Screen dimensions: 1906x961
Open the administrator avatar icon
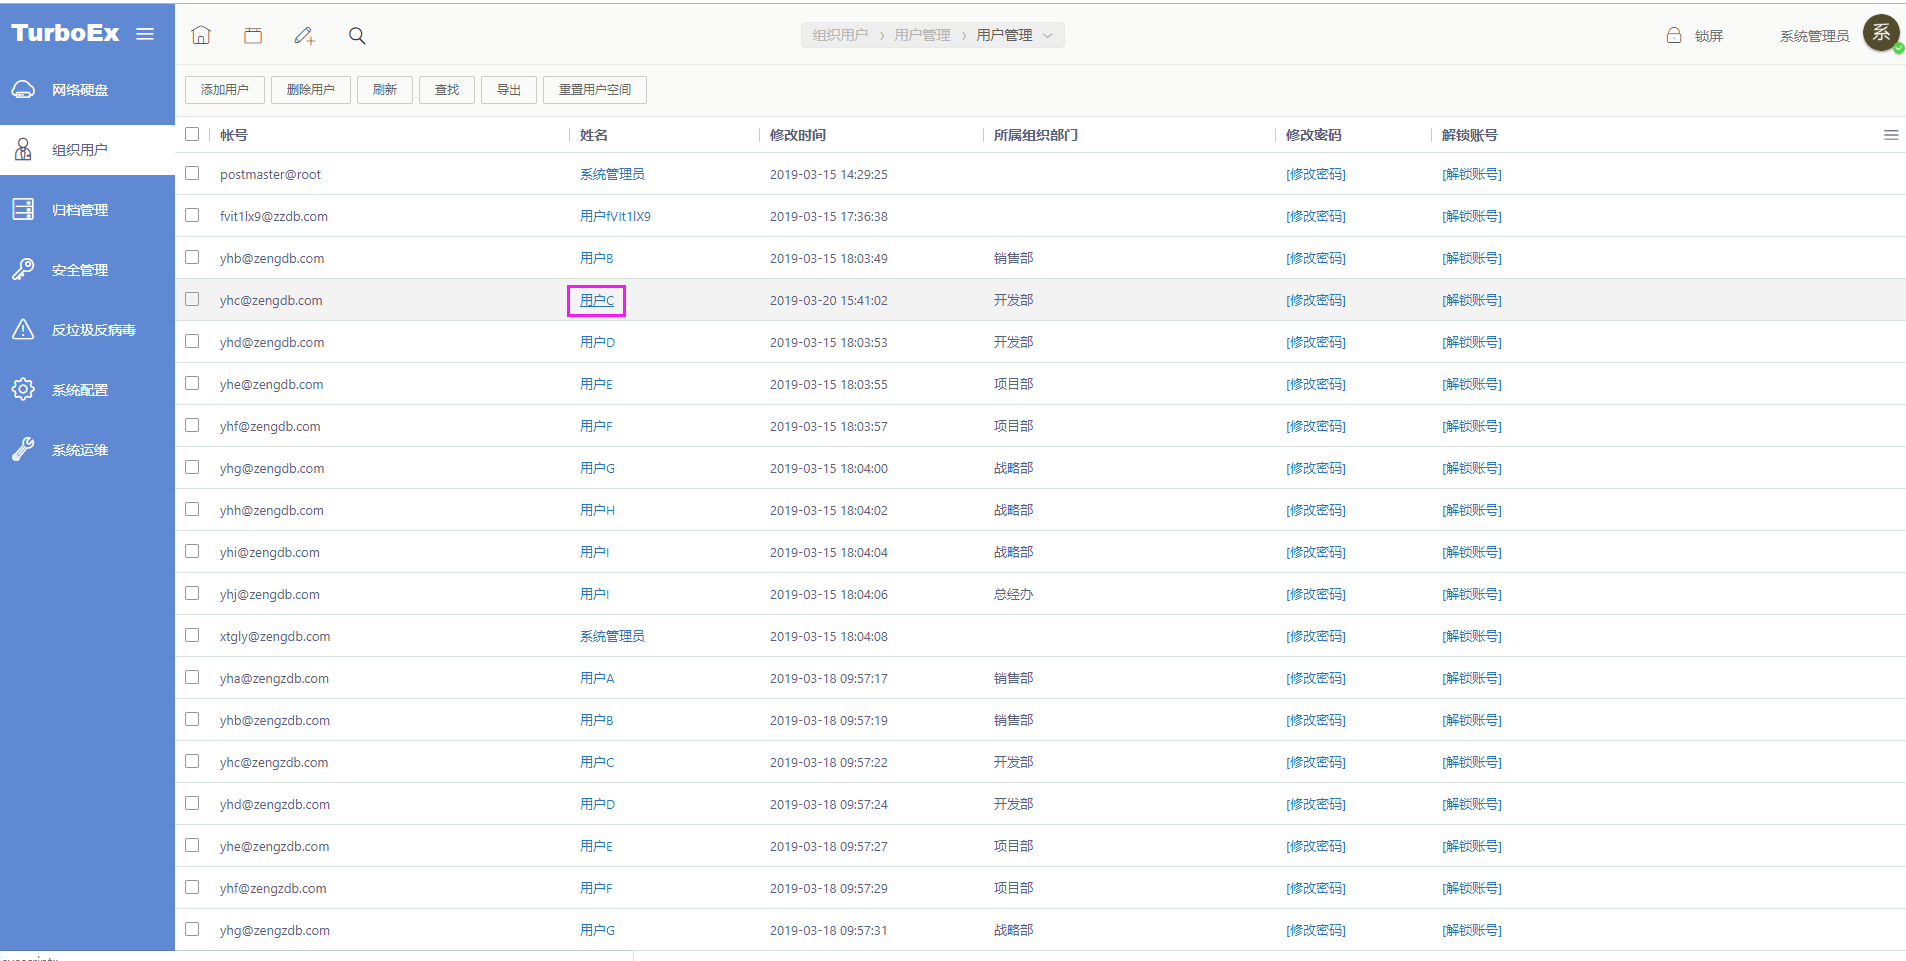(1881, 33)
